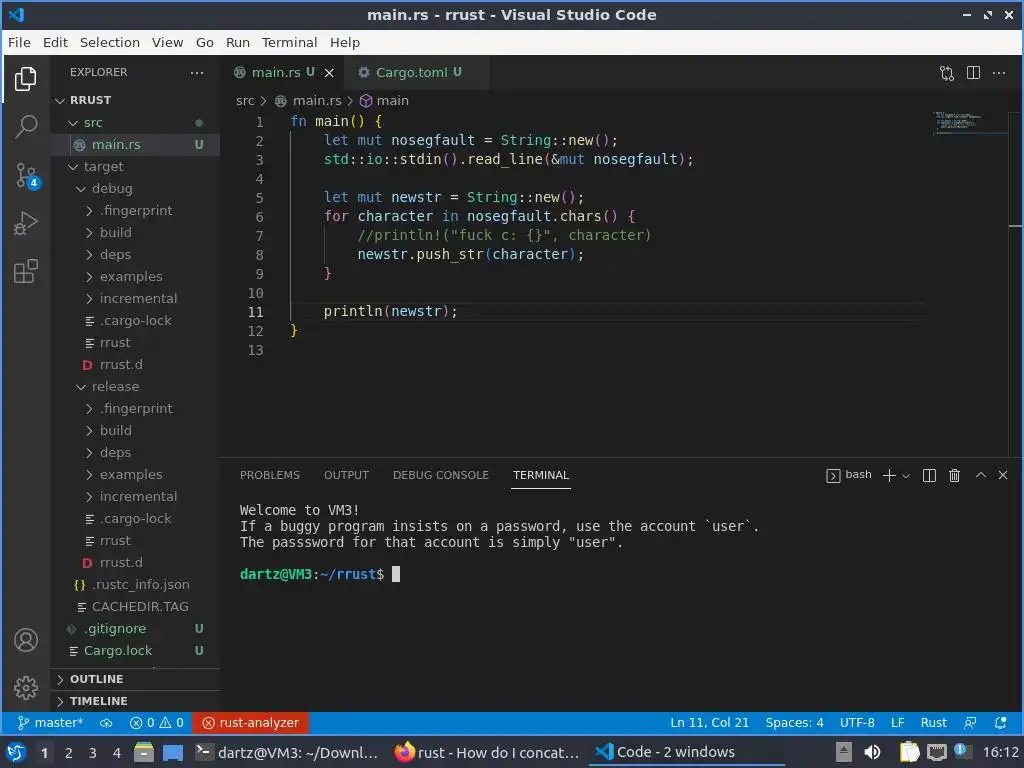The image size is (1024, 768).
Task: Expand build folder under debug
Action: 135,232
